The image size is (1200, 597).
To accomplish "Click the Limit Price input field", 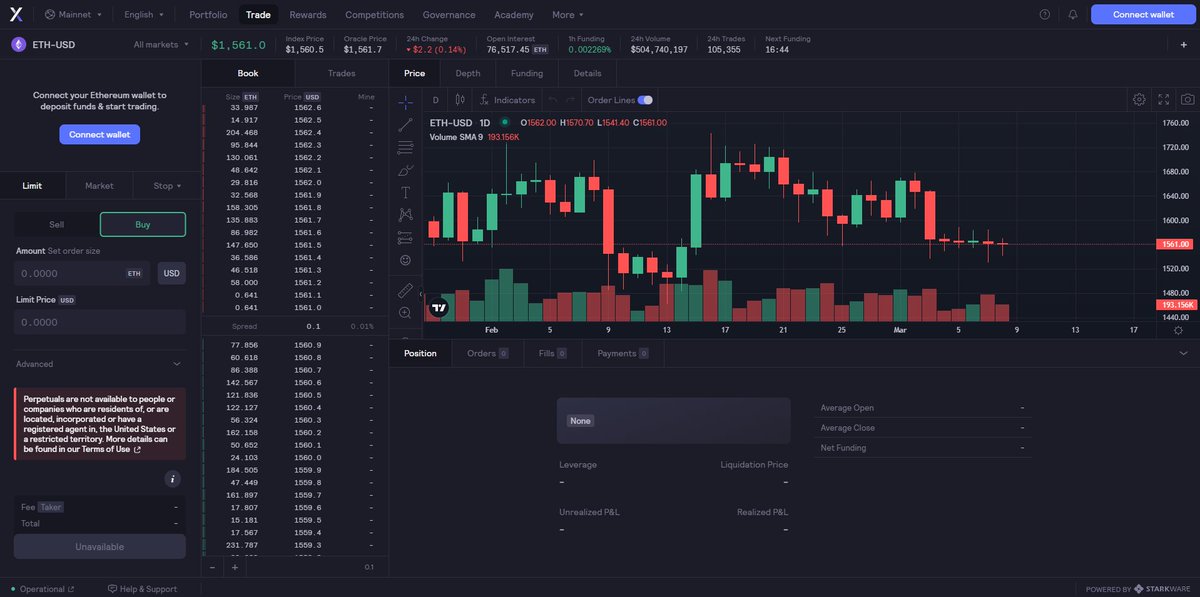I will click(100, 322).
